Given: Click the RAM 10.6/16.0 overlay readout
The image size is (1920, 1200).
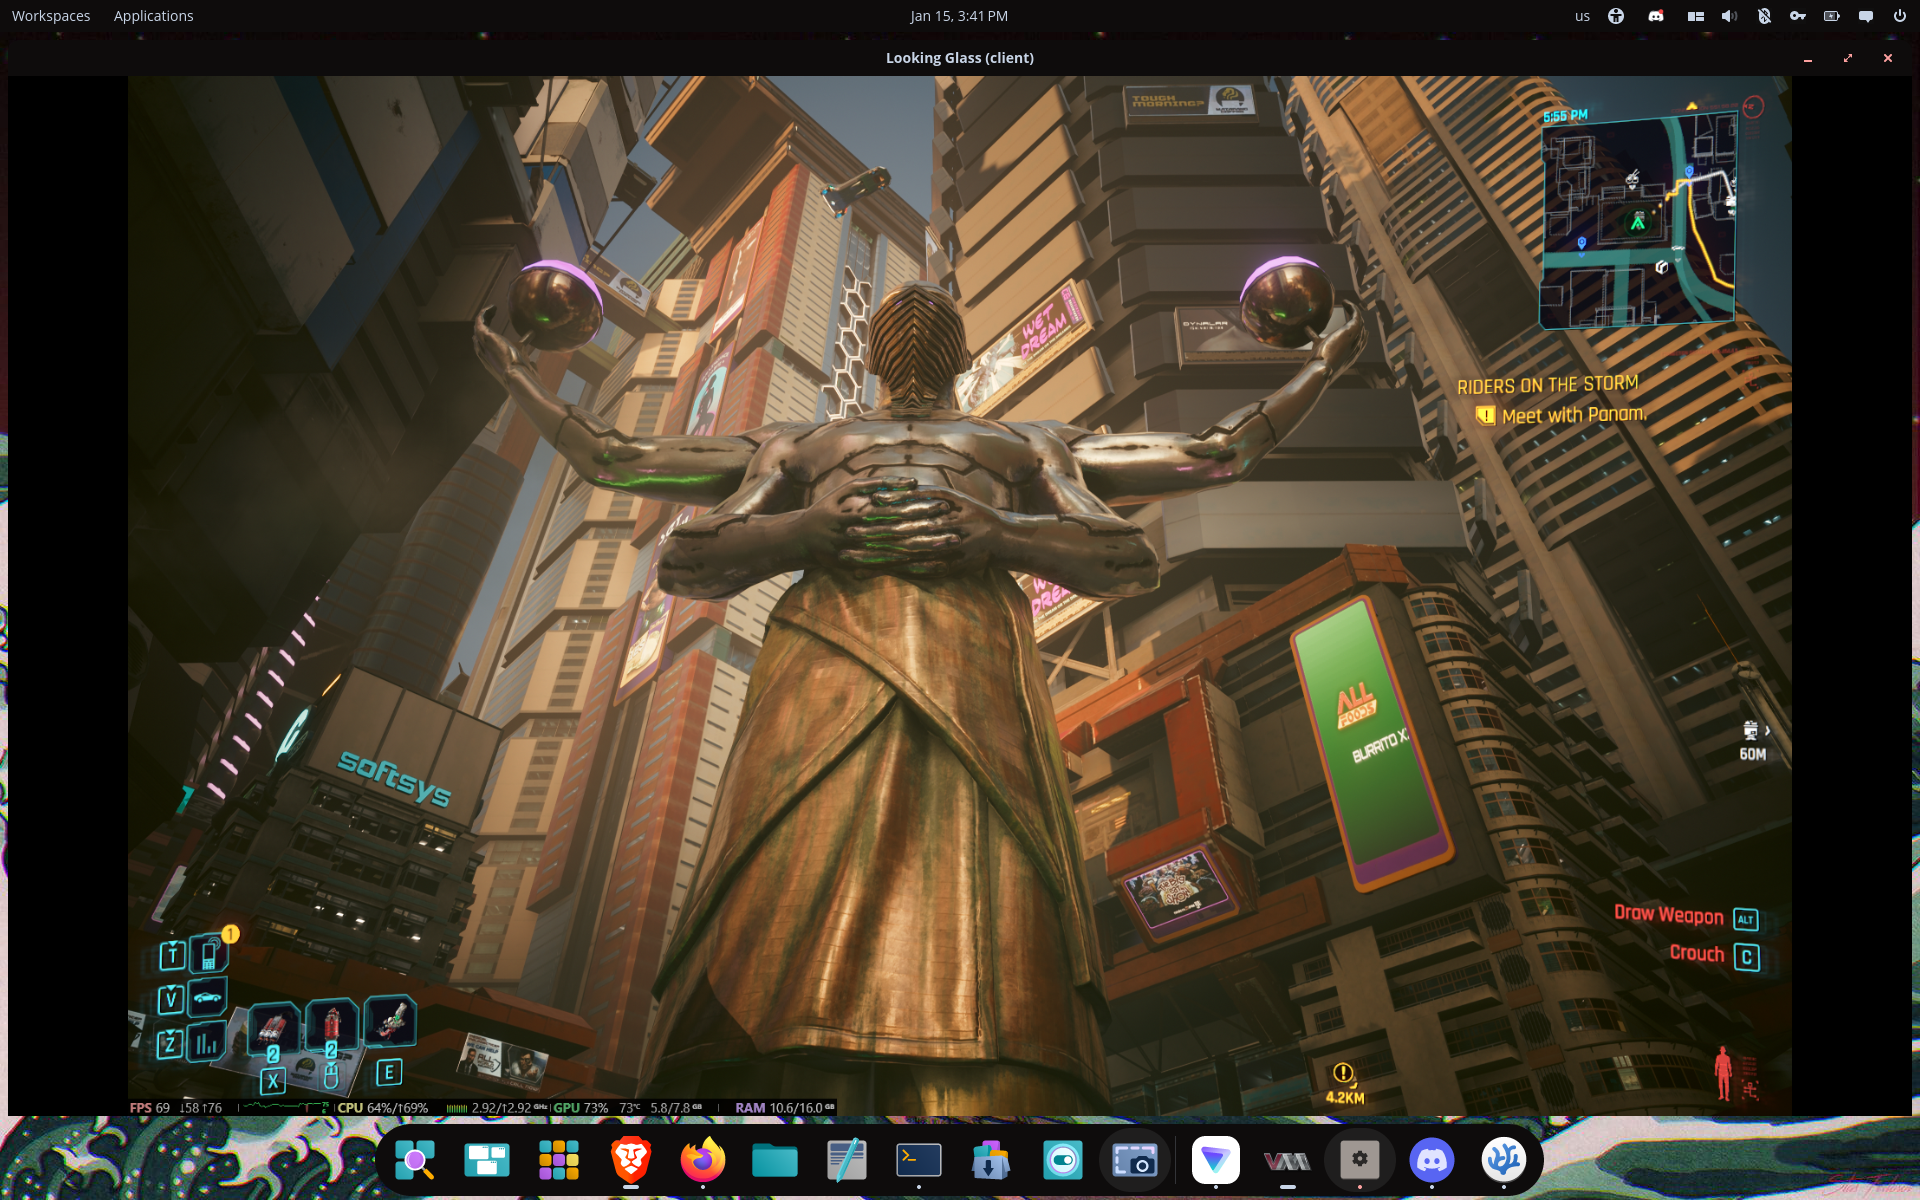Looking at the screenshot, I should (785, 1108).
